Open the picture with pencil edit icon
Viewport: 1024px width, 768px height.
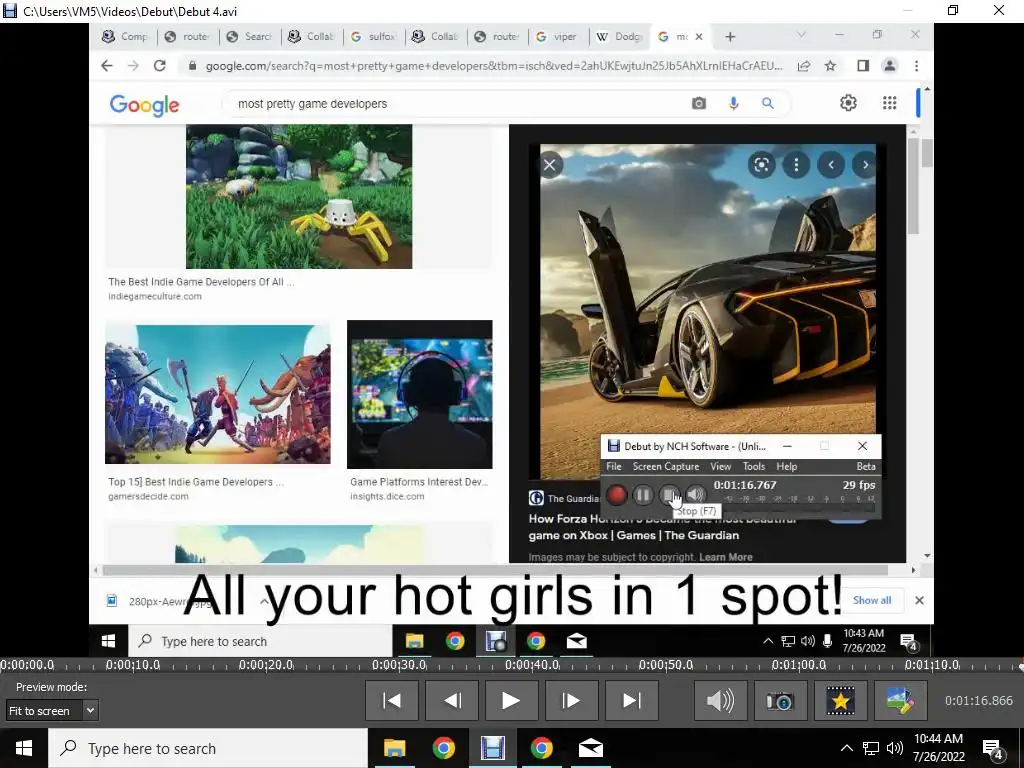click(901, 701)
